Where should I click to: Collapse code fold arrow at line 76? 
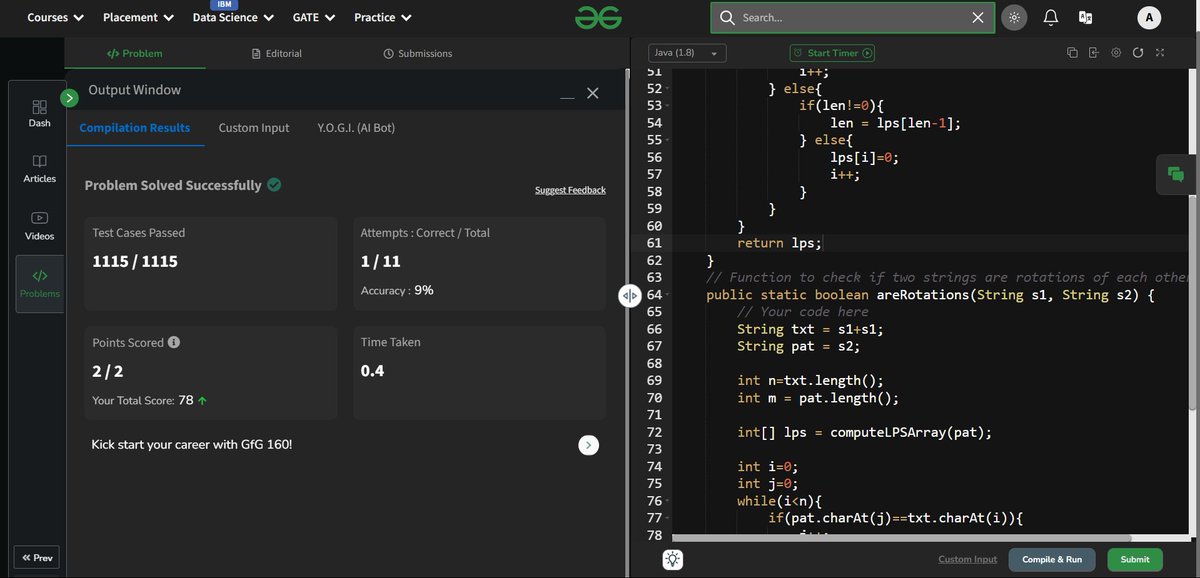point(667,500)
